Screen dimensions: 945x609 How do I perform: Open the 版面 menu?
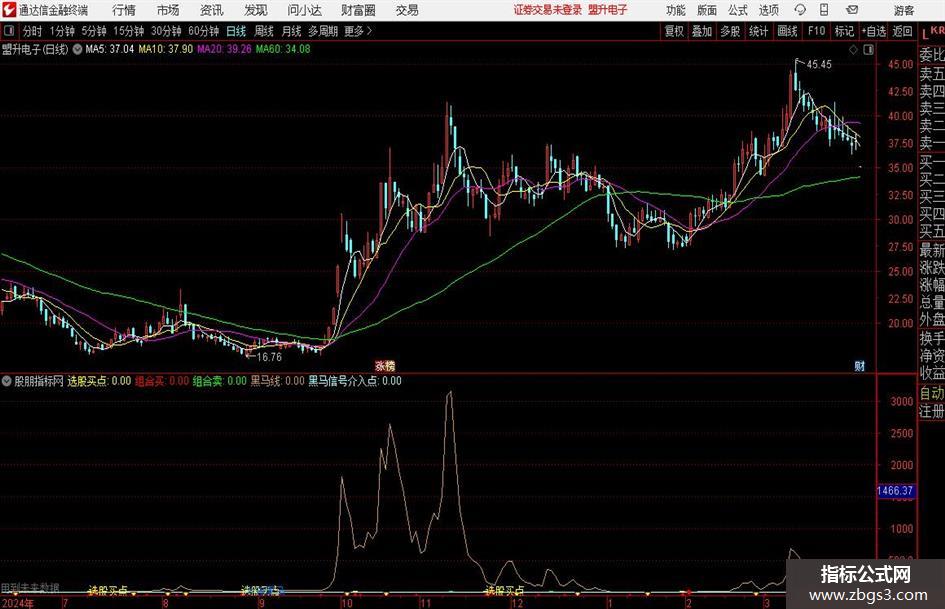(x=706, y=10)
